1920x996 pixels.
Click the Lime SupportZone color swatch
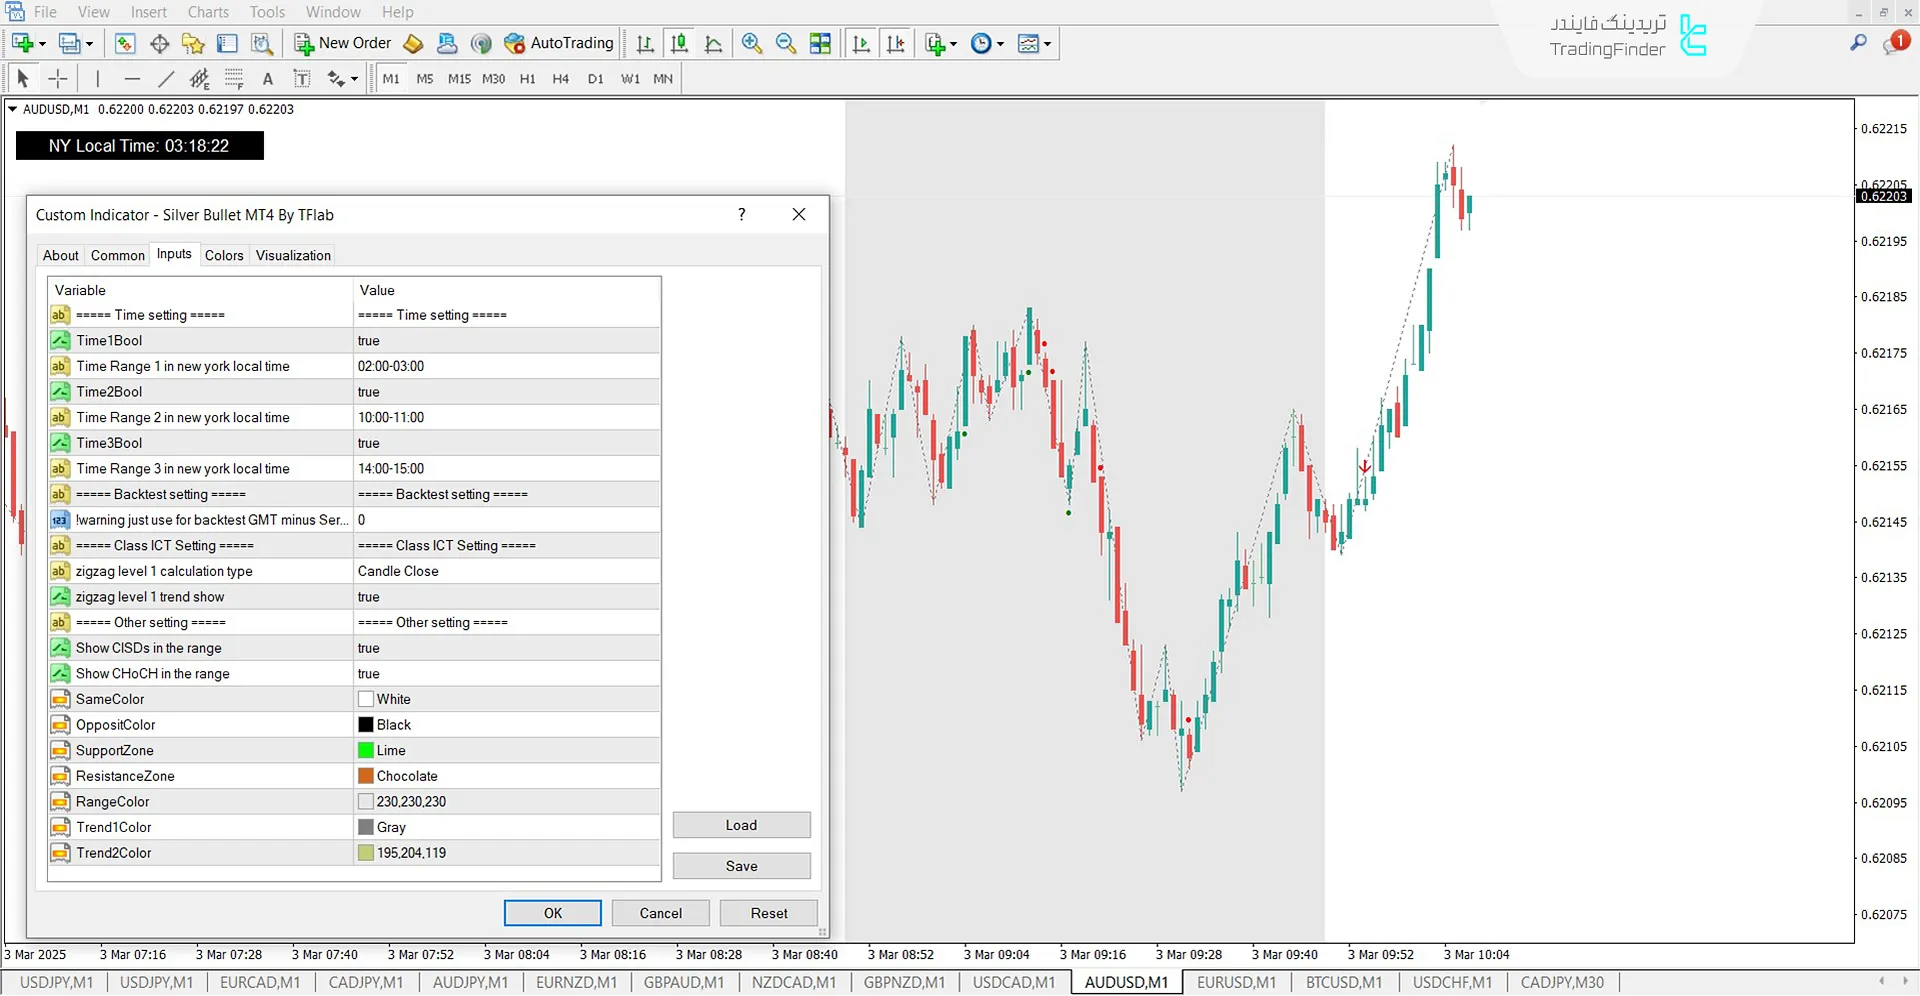click(365, 749)
